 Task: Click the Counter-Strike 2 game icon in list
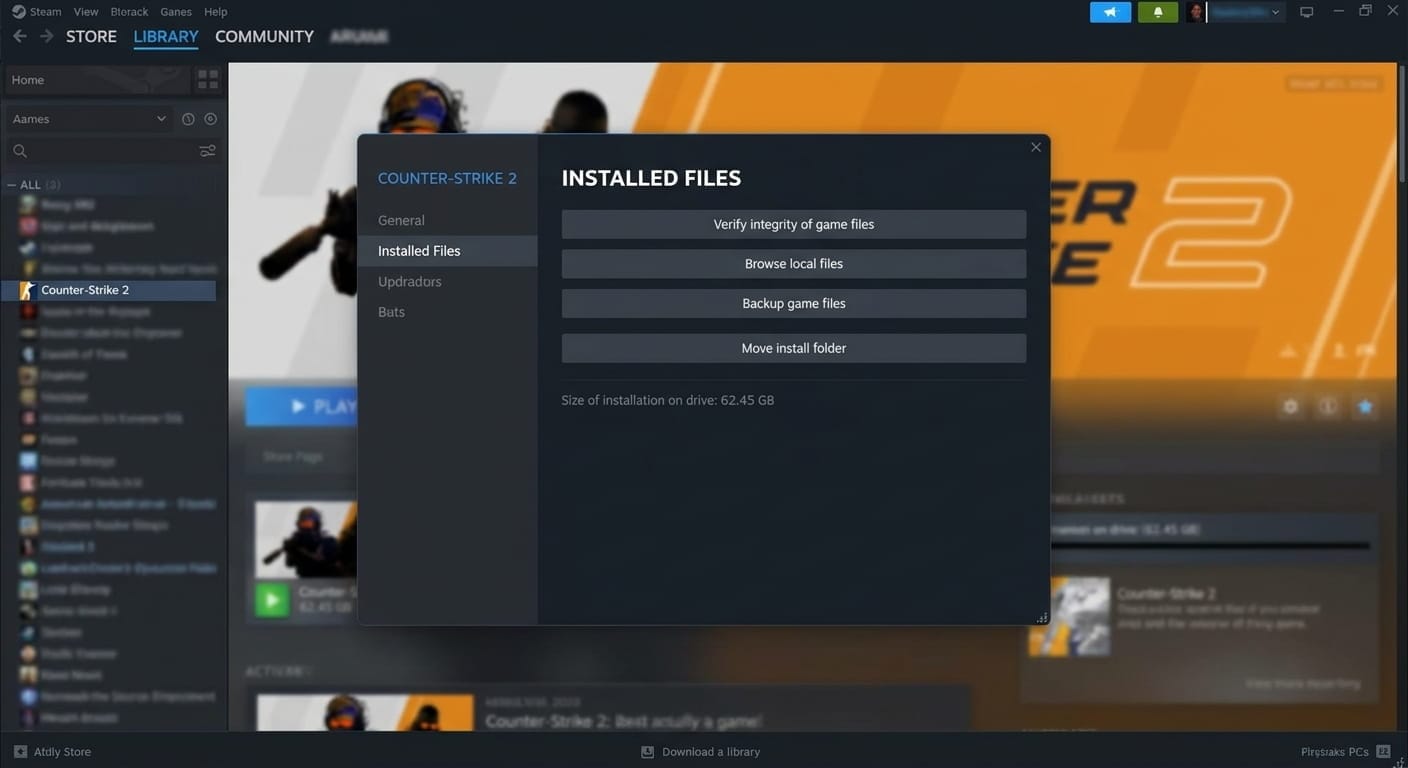pos(27,290)
